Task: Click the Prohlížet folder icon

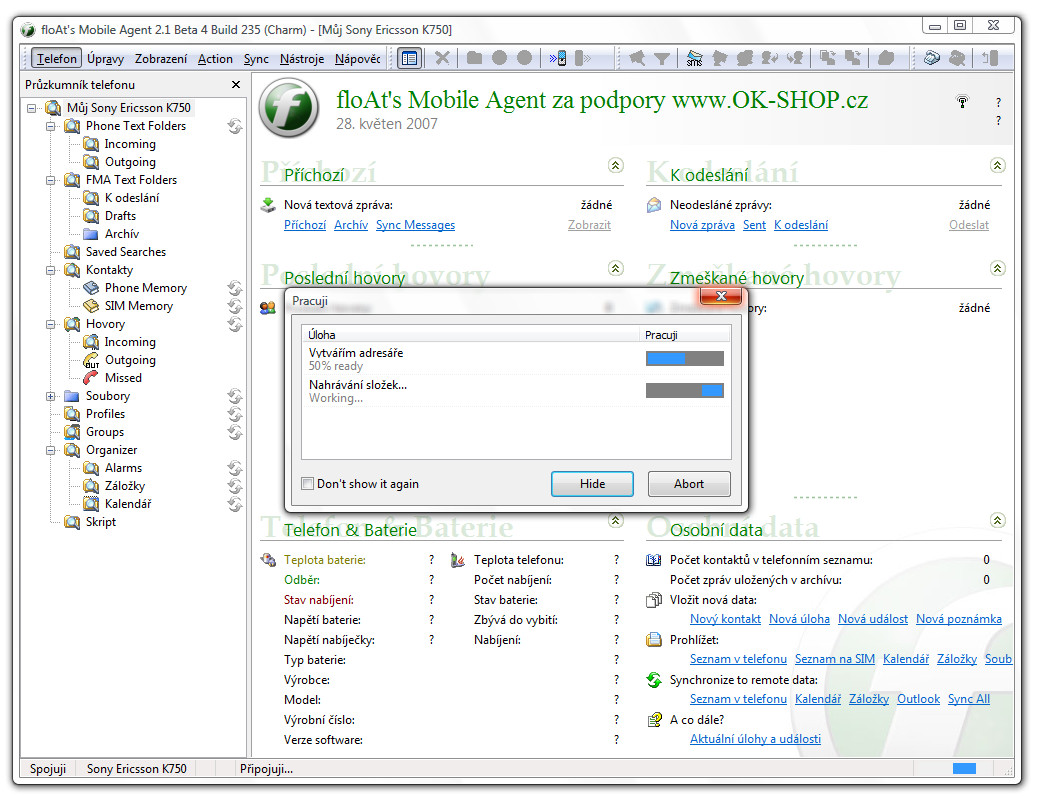Action: pyautogui.click(x=654, y=640)
